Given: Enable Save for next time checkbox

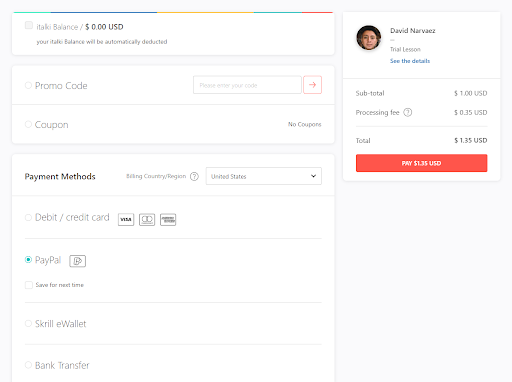Looking at the screenshot, I should tap(29, 285).
